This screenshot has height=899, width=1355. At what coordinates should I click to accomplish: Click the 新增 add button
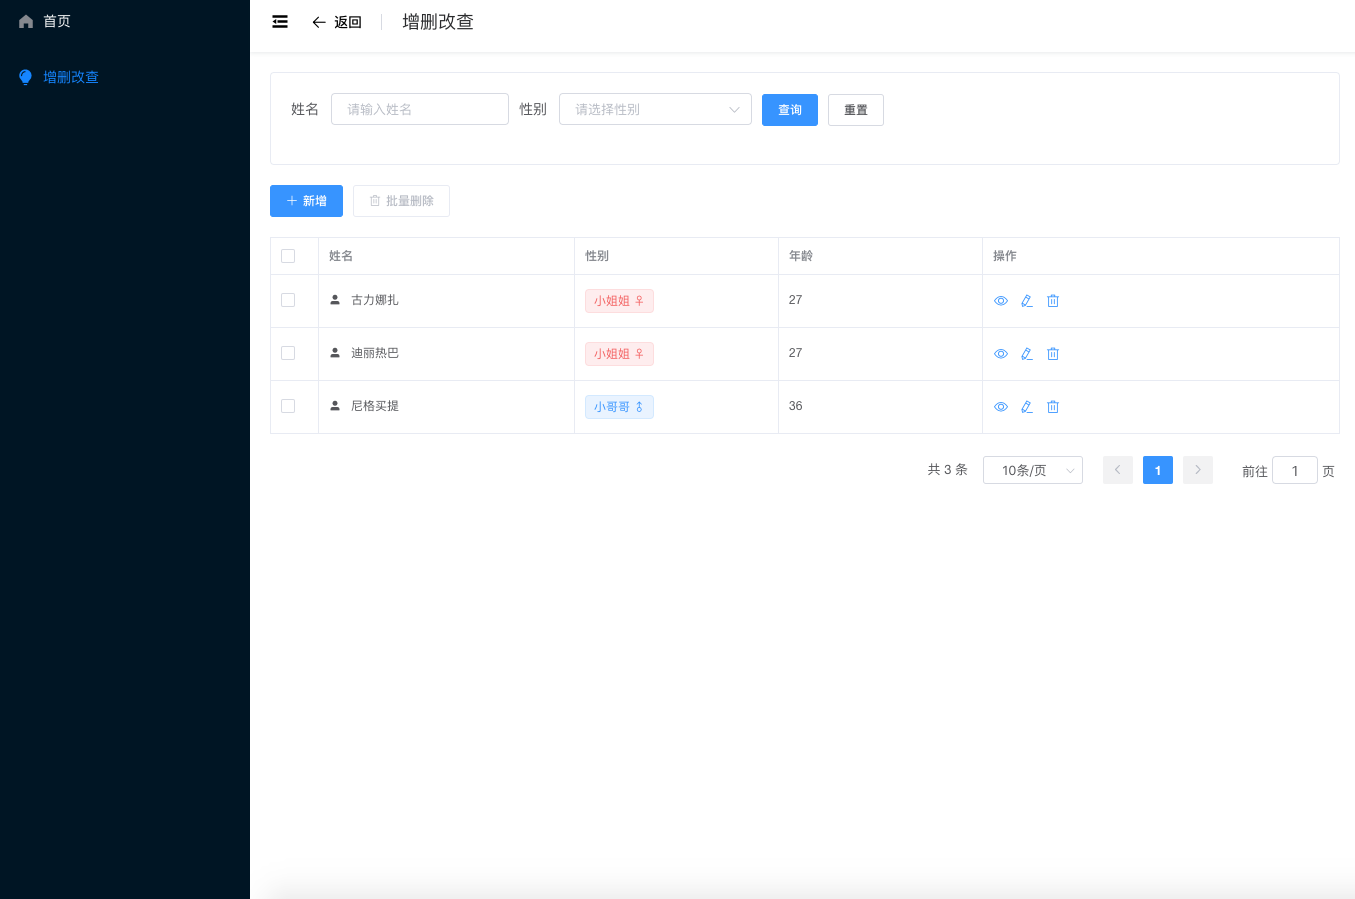point(306,201)
